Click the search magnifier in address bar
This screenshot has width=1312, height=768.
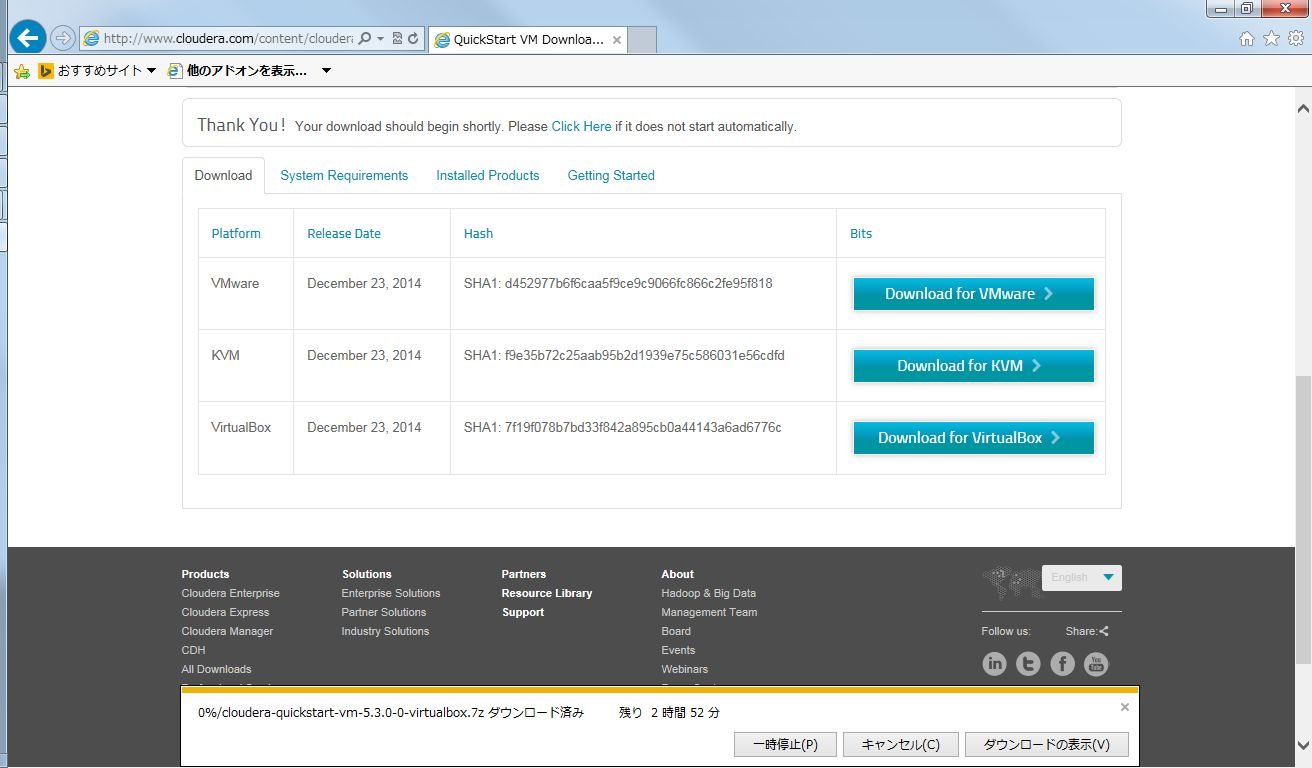tap(365, 38)
